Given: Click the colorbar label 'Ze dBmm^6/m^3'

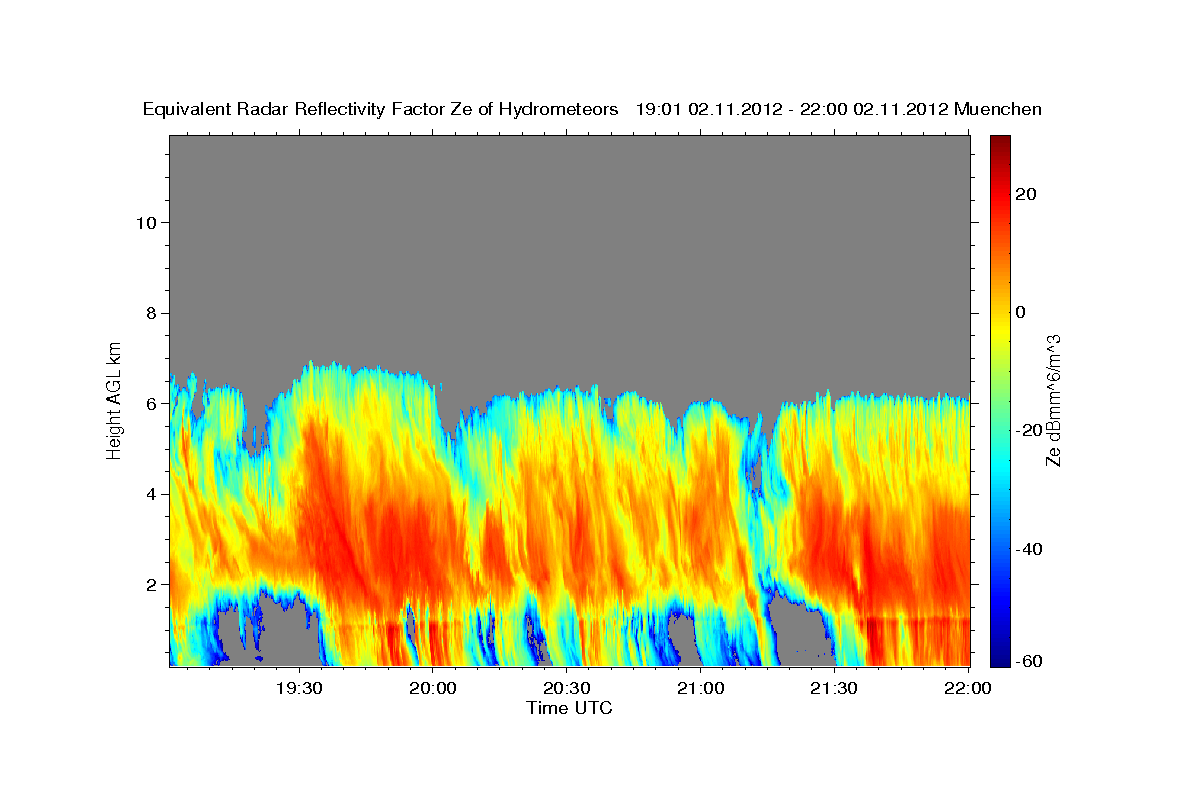Looking at the screenshot, I should (1053, 400).
